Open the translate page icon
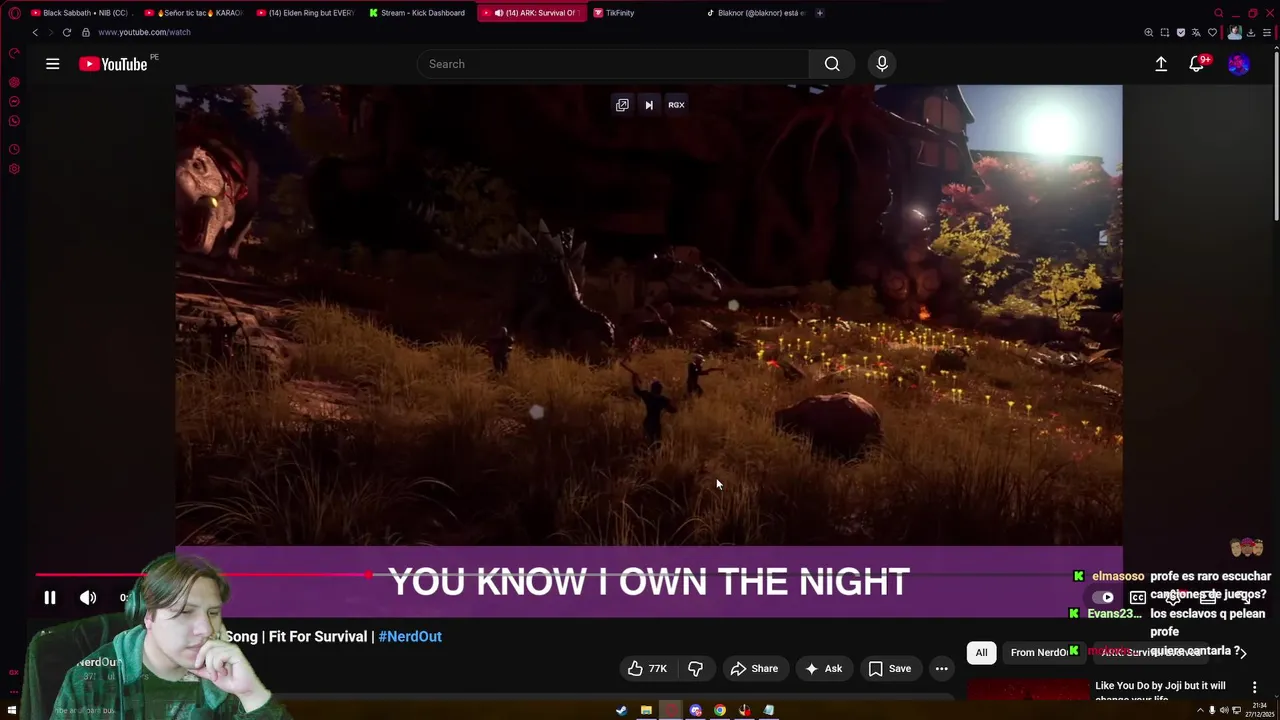Image resolution: width=1280 pixels, height=720 pixels. 1196,32
